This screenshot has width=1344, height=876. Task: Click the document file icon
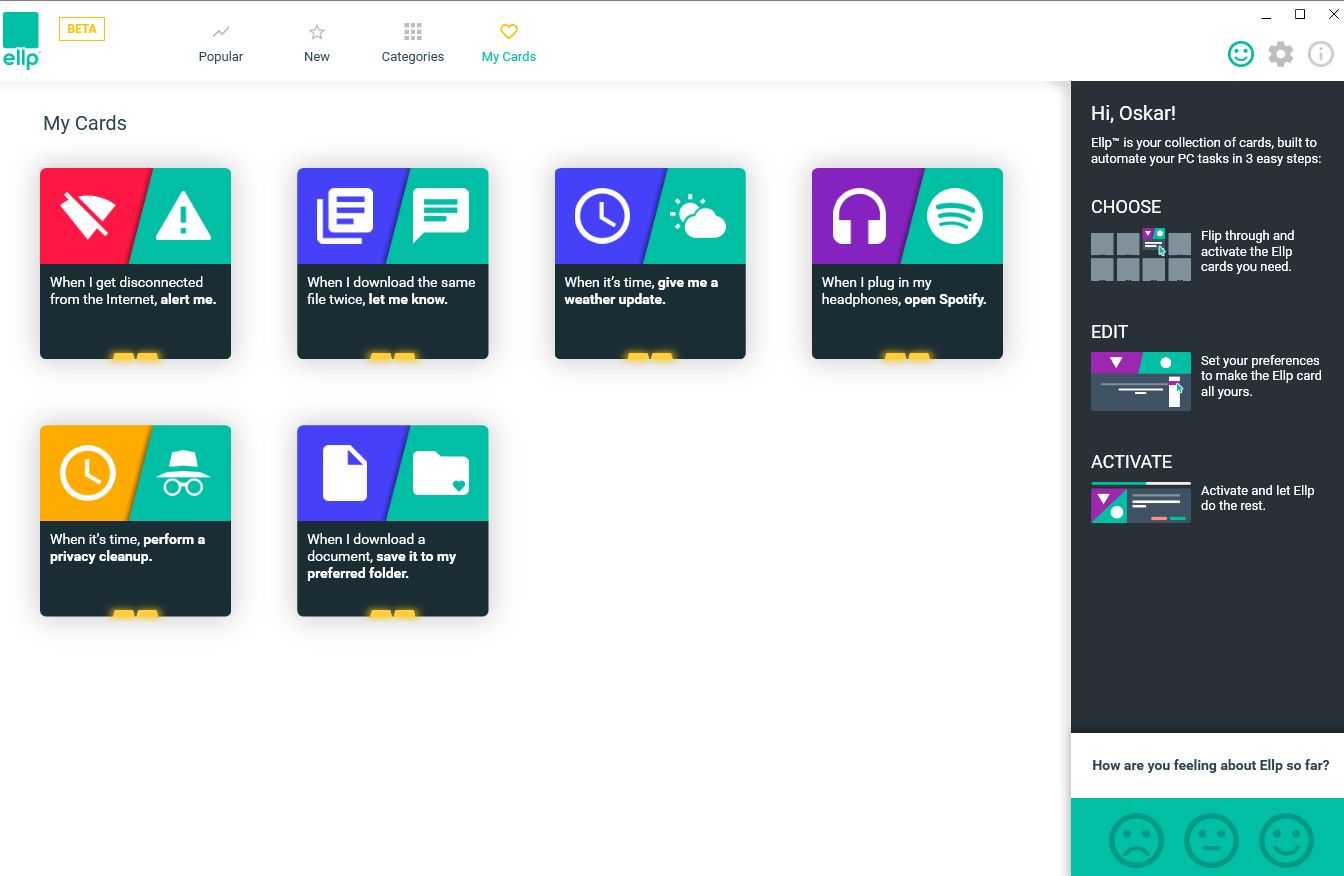click(345, 473)
